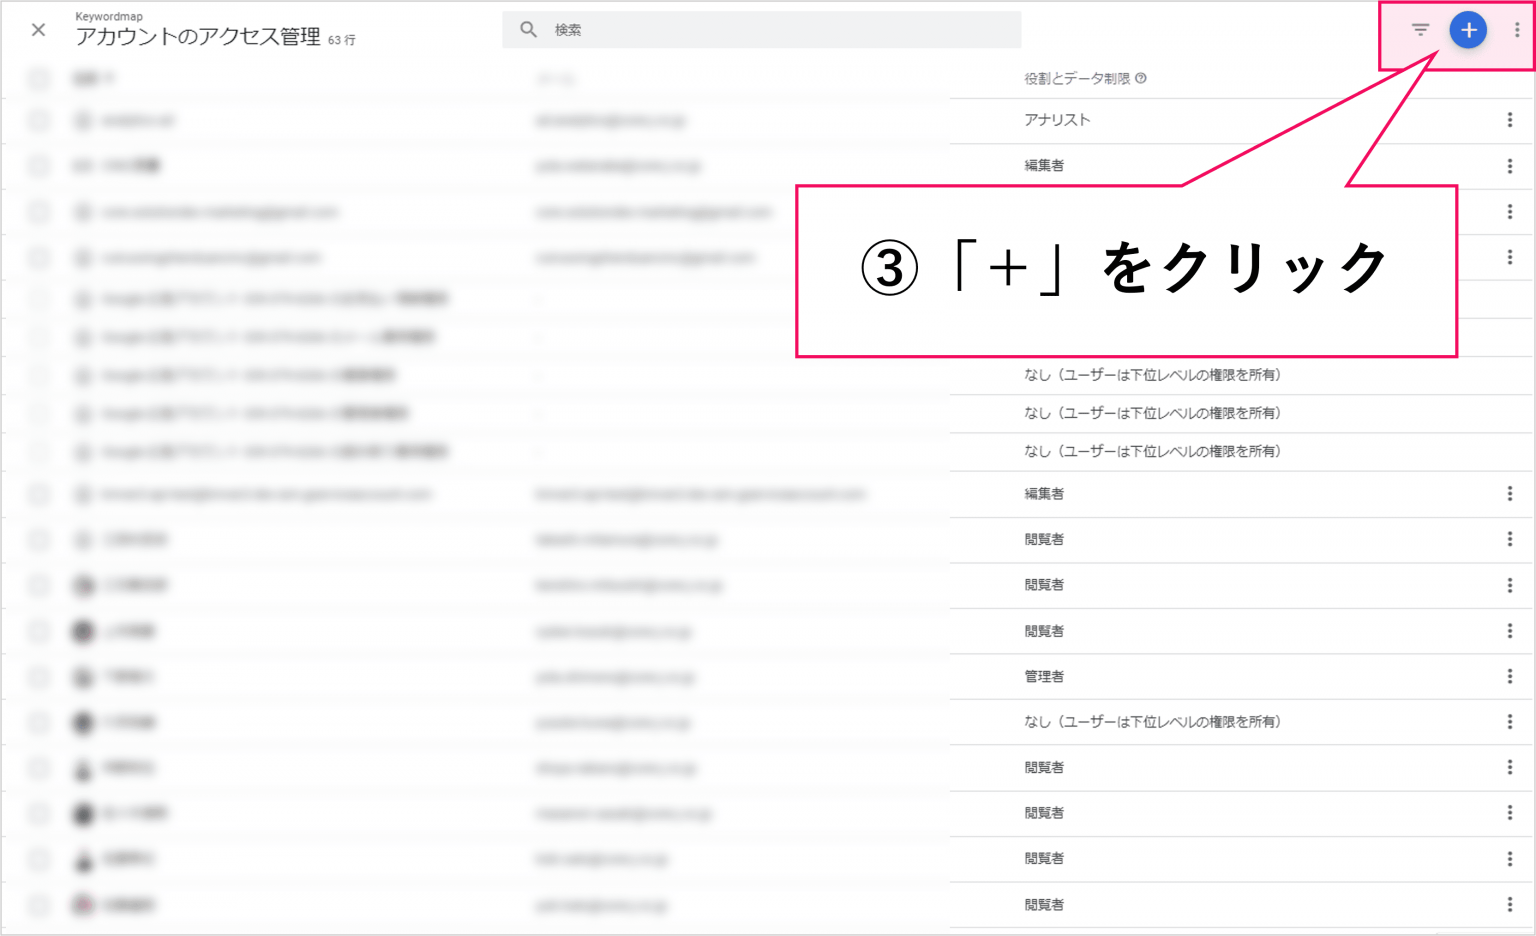Click the 管理者 role label
This screenshot has width=1536, height=936.
click(1044, 677)
